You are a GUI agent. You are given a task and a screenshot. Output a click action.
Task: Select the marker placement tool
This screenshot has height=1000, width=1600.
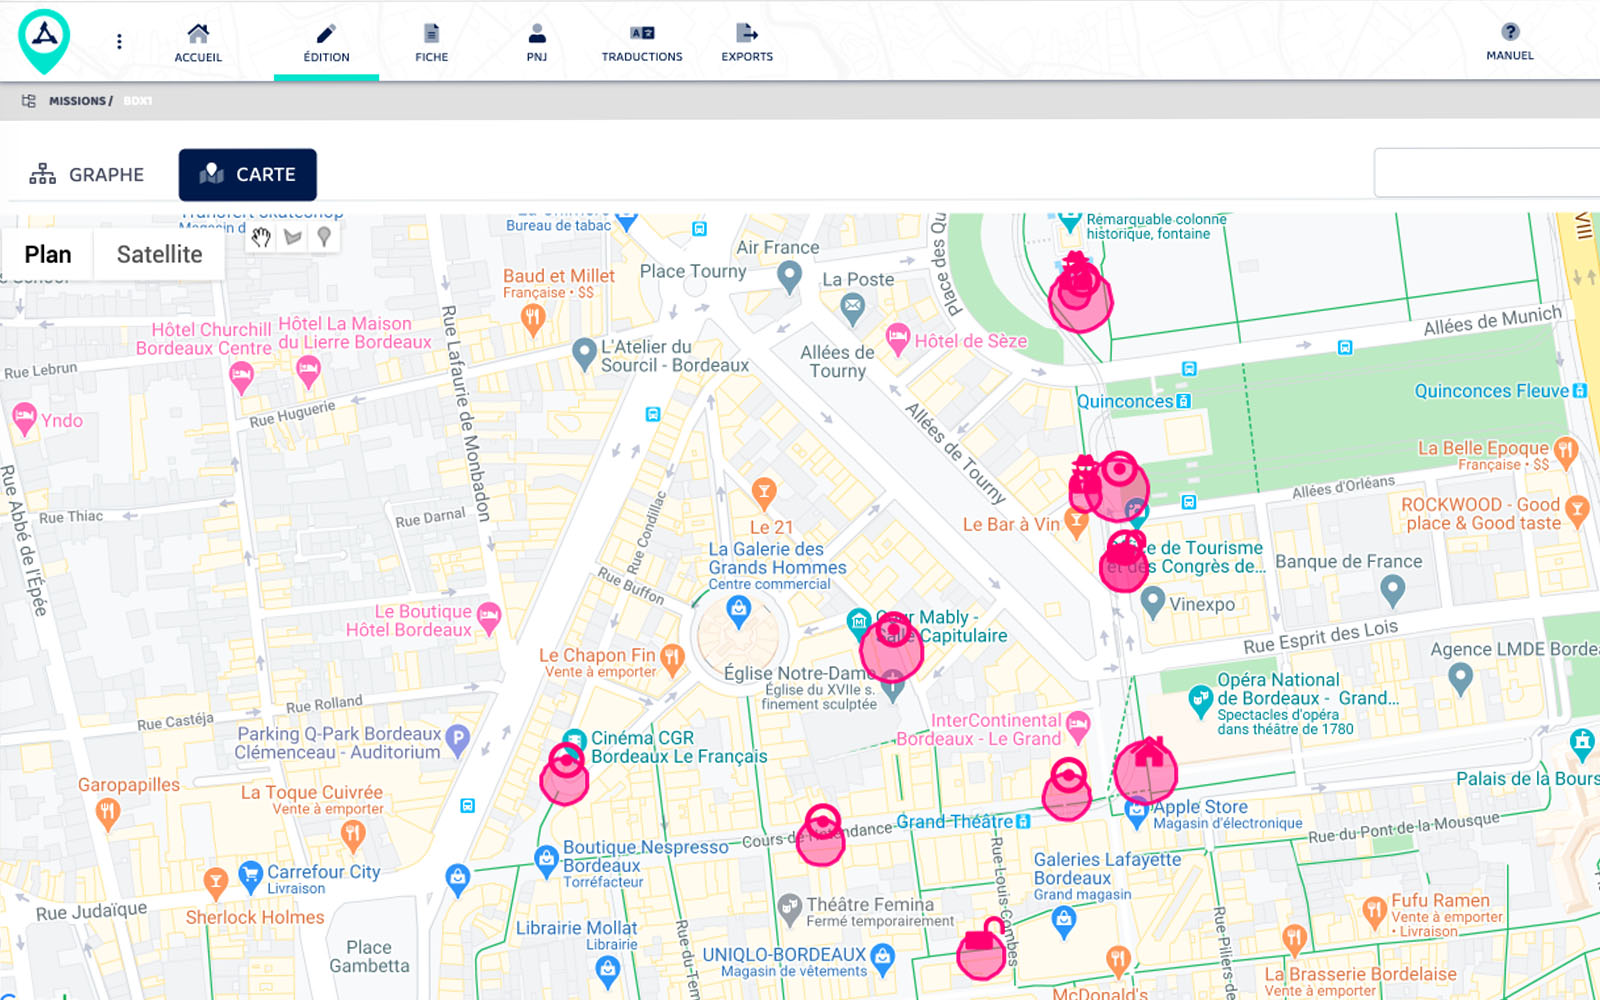[324, 237]
